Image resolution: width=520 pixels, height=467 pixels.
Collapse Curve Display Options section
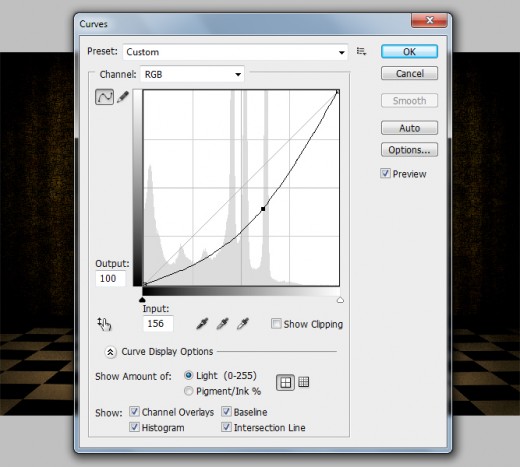click(110, 352)
